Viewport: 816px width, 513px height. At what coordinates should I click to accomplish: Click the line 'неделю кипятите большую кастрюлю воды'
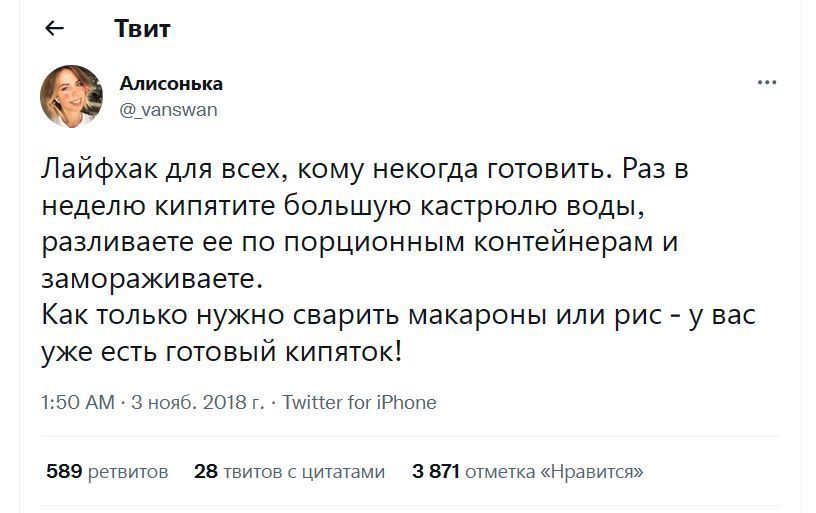click(x=343, y=206)
